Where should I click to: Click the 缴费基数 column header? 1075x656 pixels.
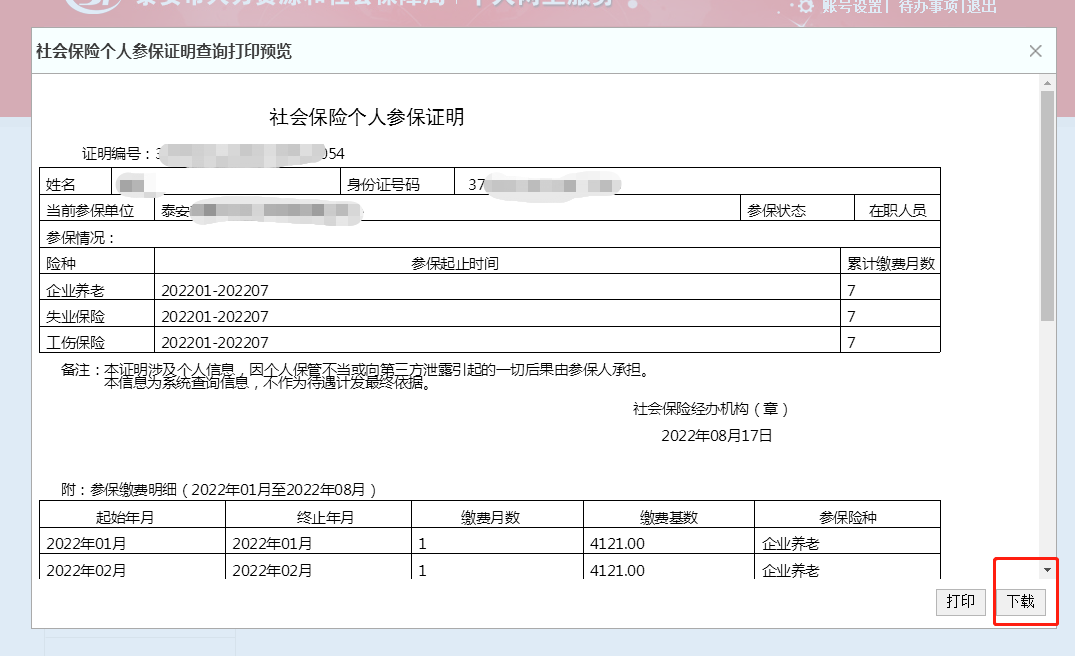tap(668, 517)
